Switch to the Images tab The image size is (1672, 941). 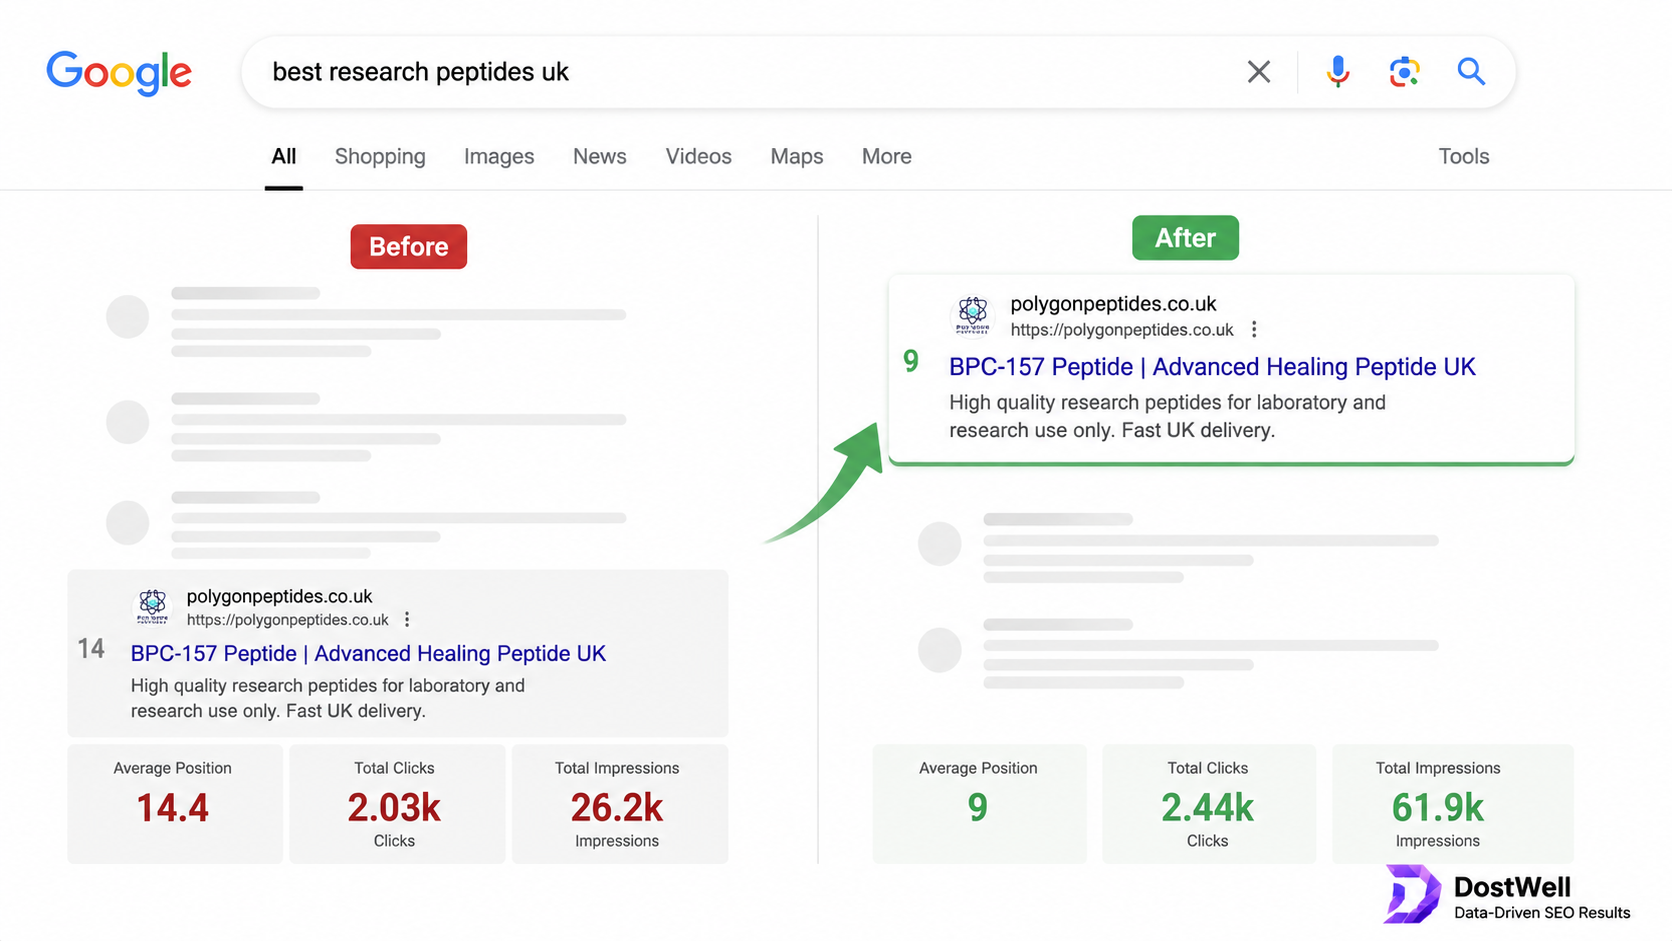(x=499, y=157)
